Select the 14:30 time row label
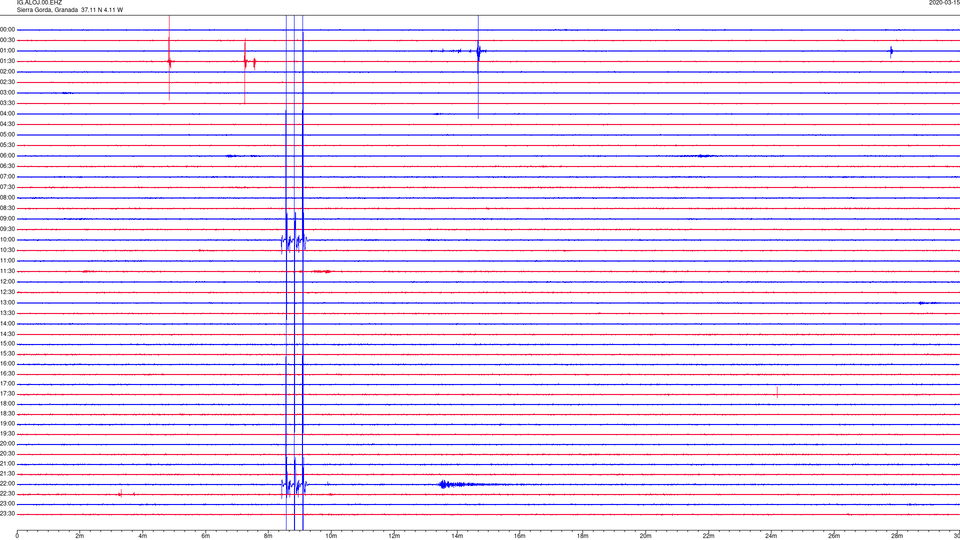 [x=8, y=334]
